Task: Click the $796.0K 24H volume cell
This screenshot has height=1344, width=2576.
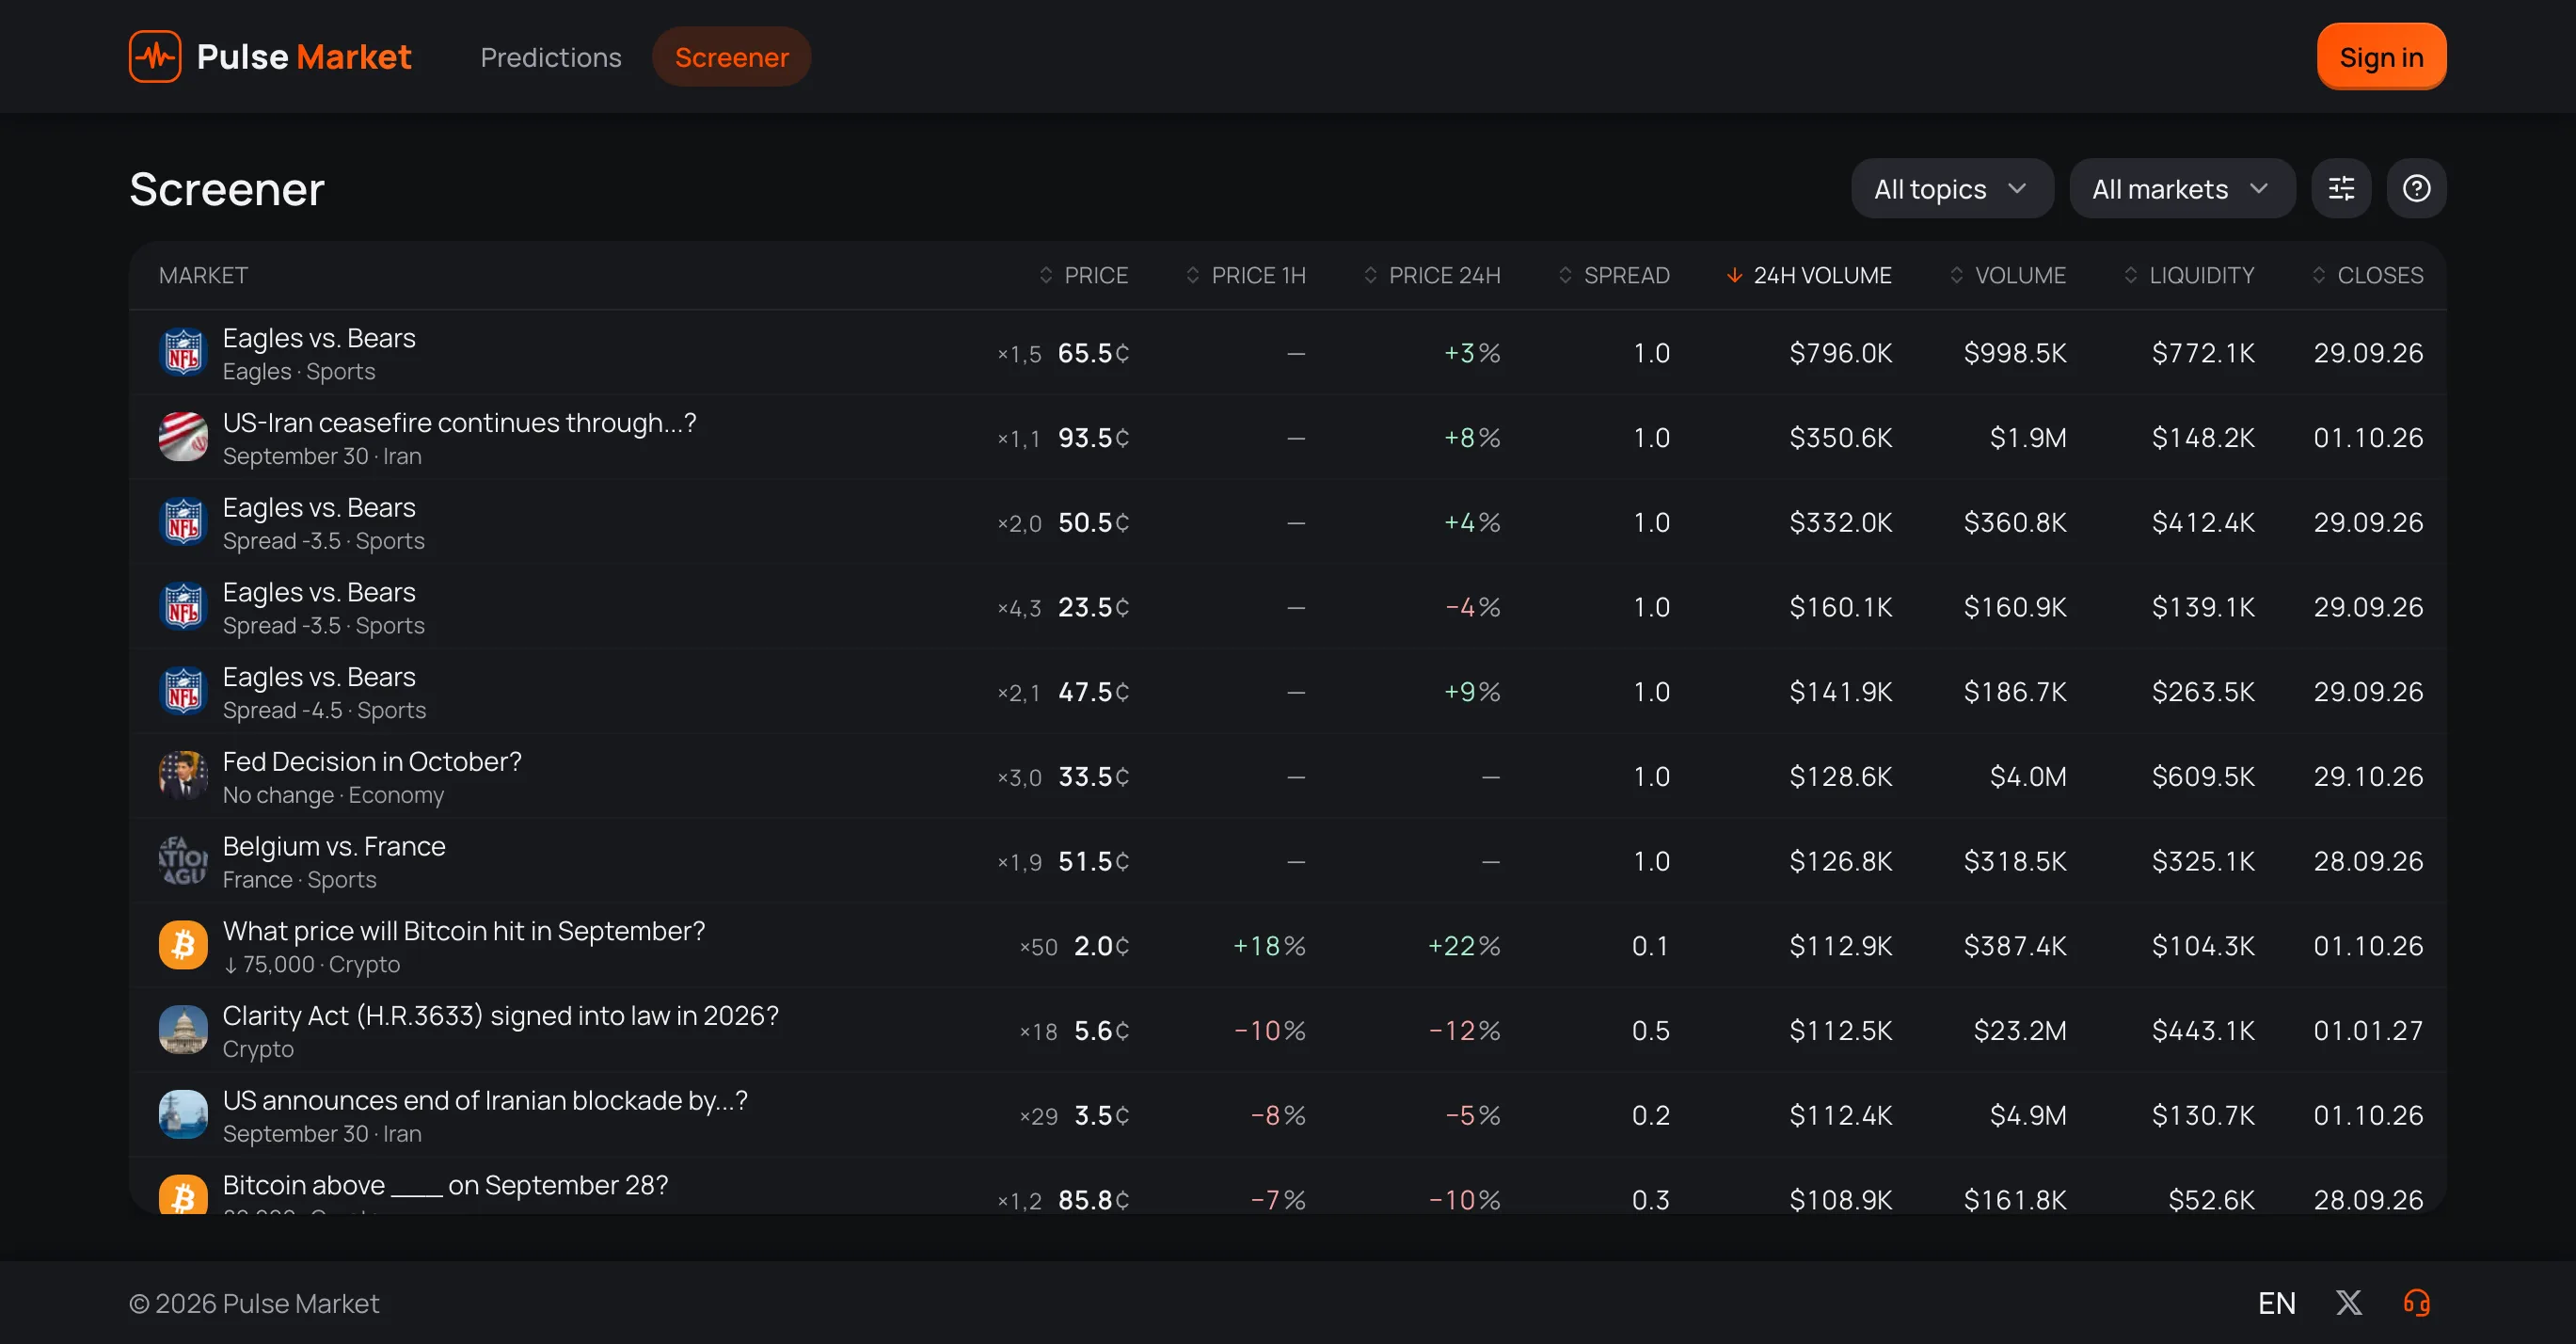Action: click(1840, 353)
